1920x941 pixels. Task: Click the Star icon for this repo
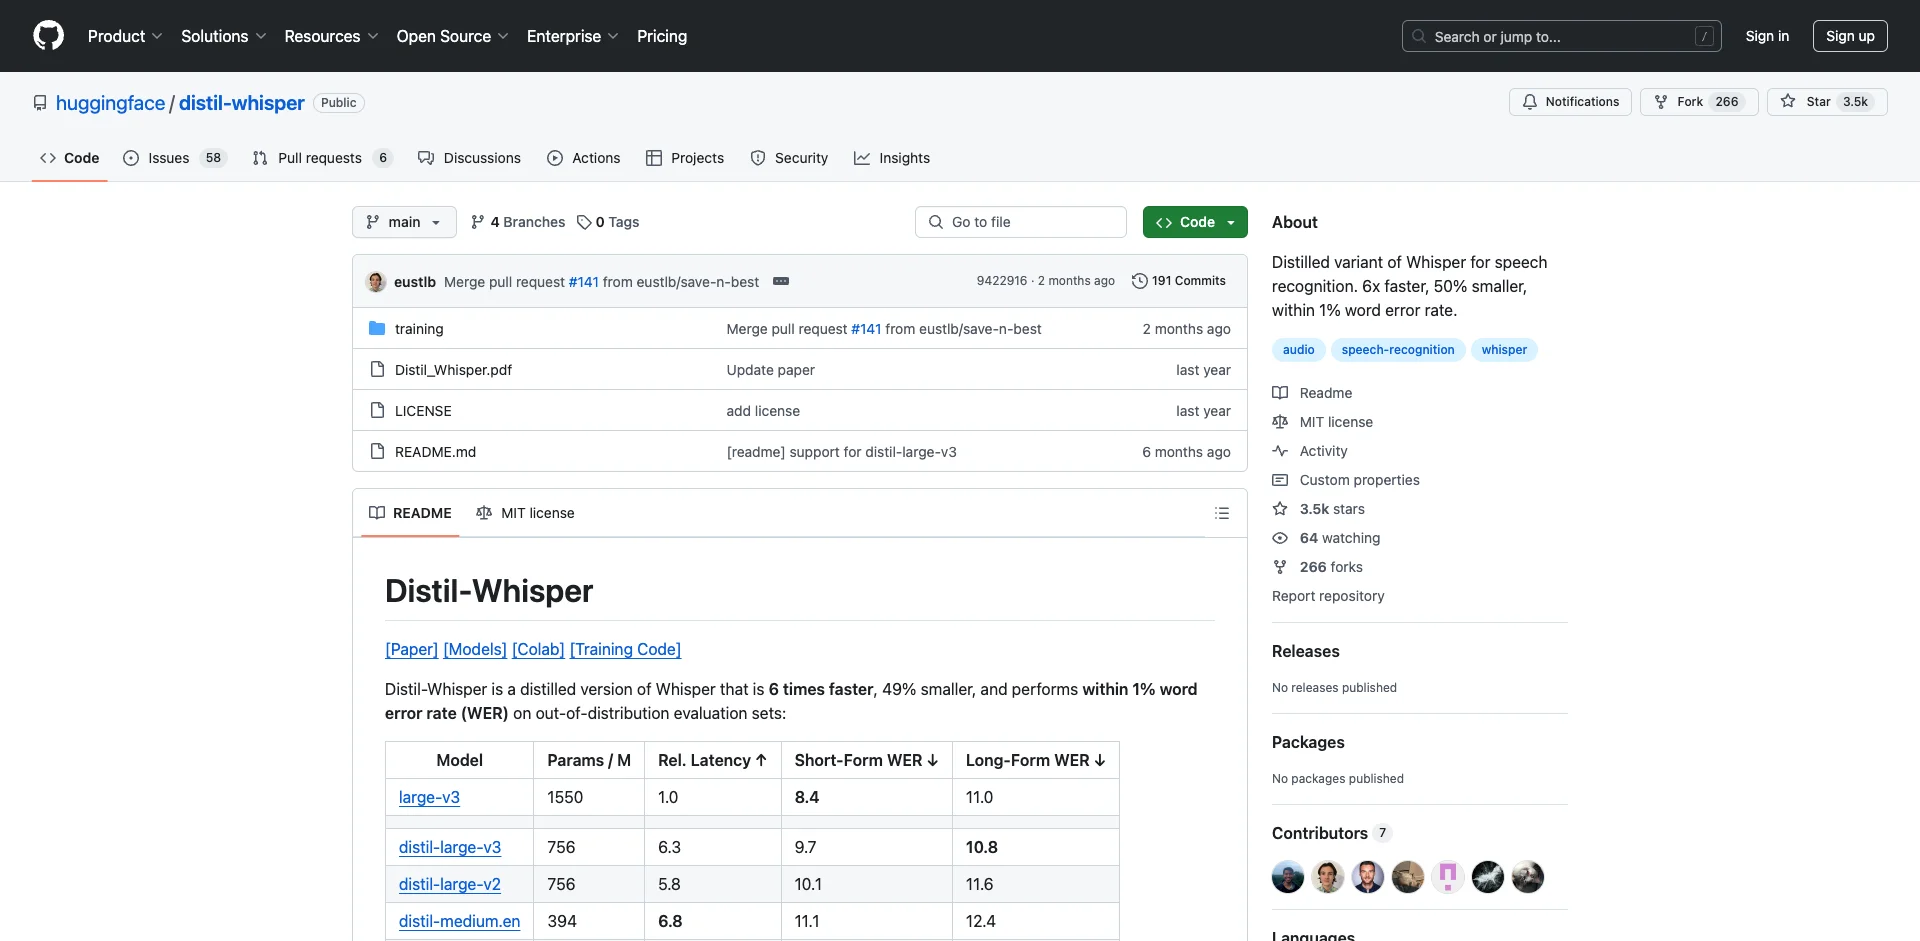tap(1788, 101)
